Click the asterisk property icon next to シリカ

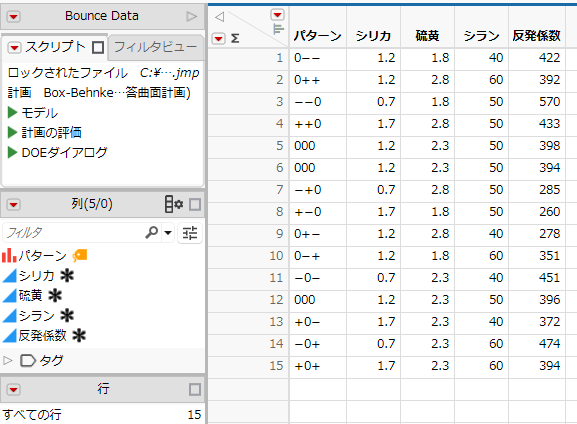point(67,276)
